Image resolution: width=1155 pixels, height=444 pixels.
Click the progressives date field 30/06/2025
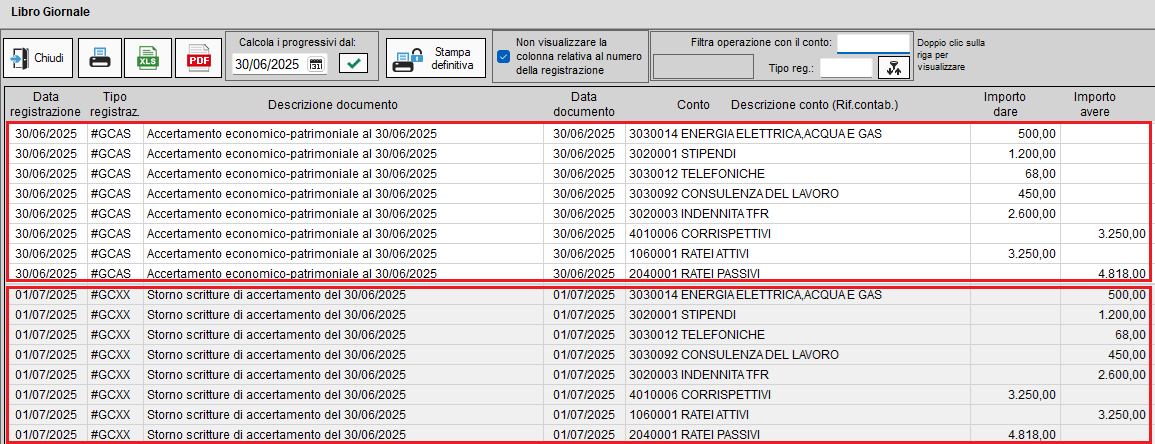[266, 64]
